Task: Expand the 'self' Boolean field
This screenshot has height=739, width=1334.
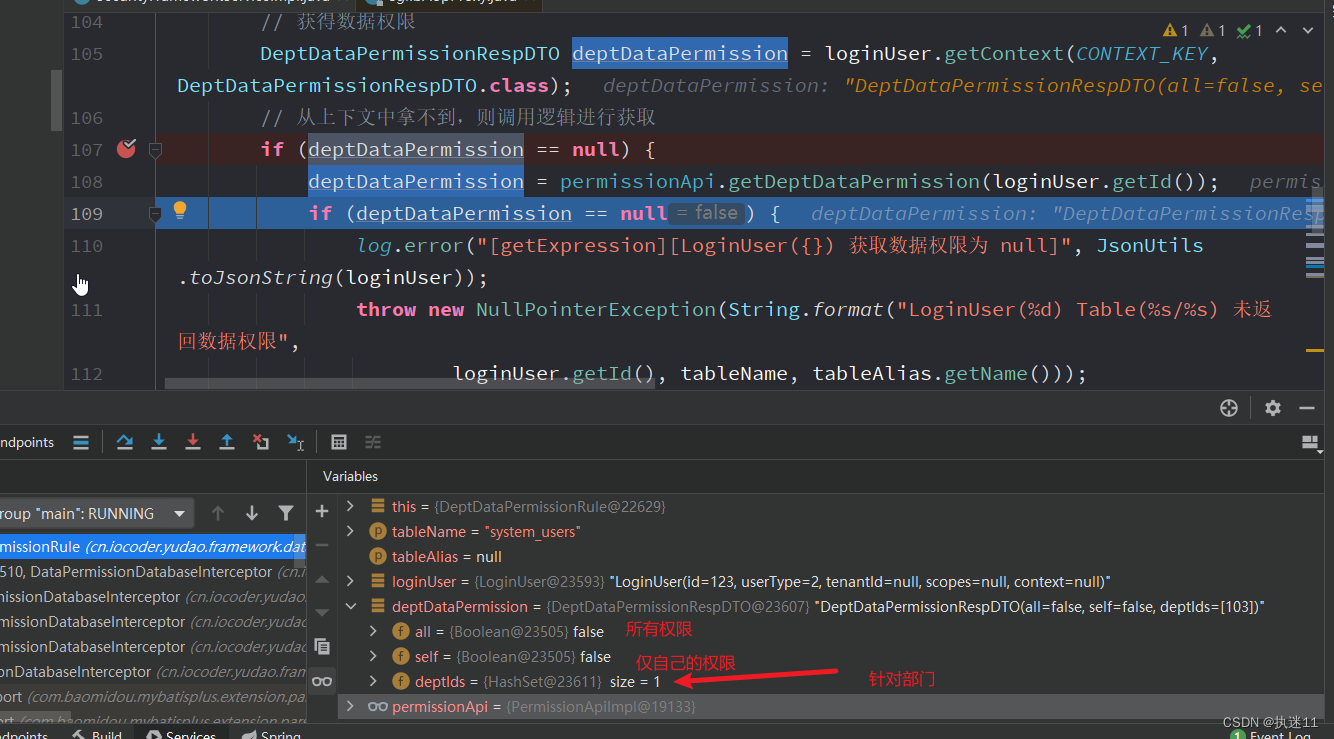Action: [373, 656]
